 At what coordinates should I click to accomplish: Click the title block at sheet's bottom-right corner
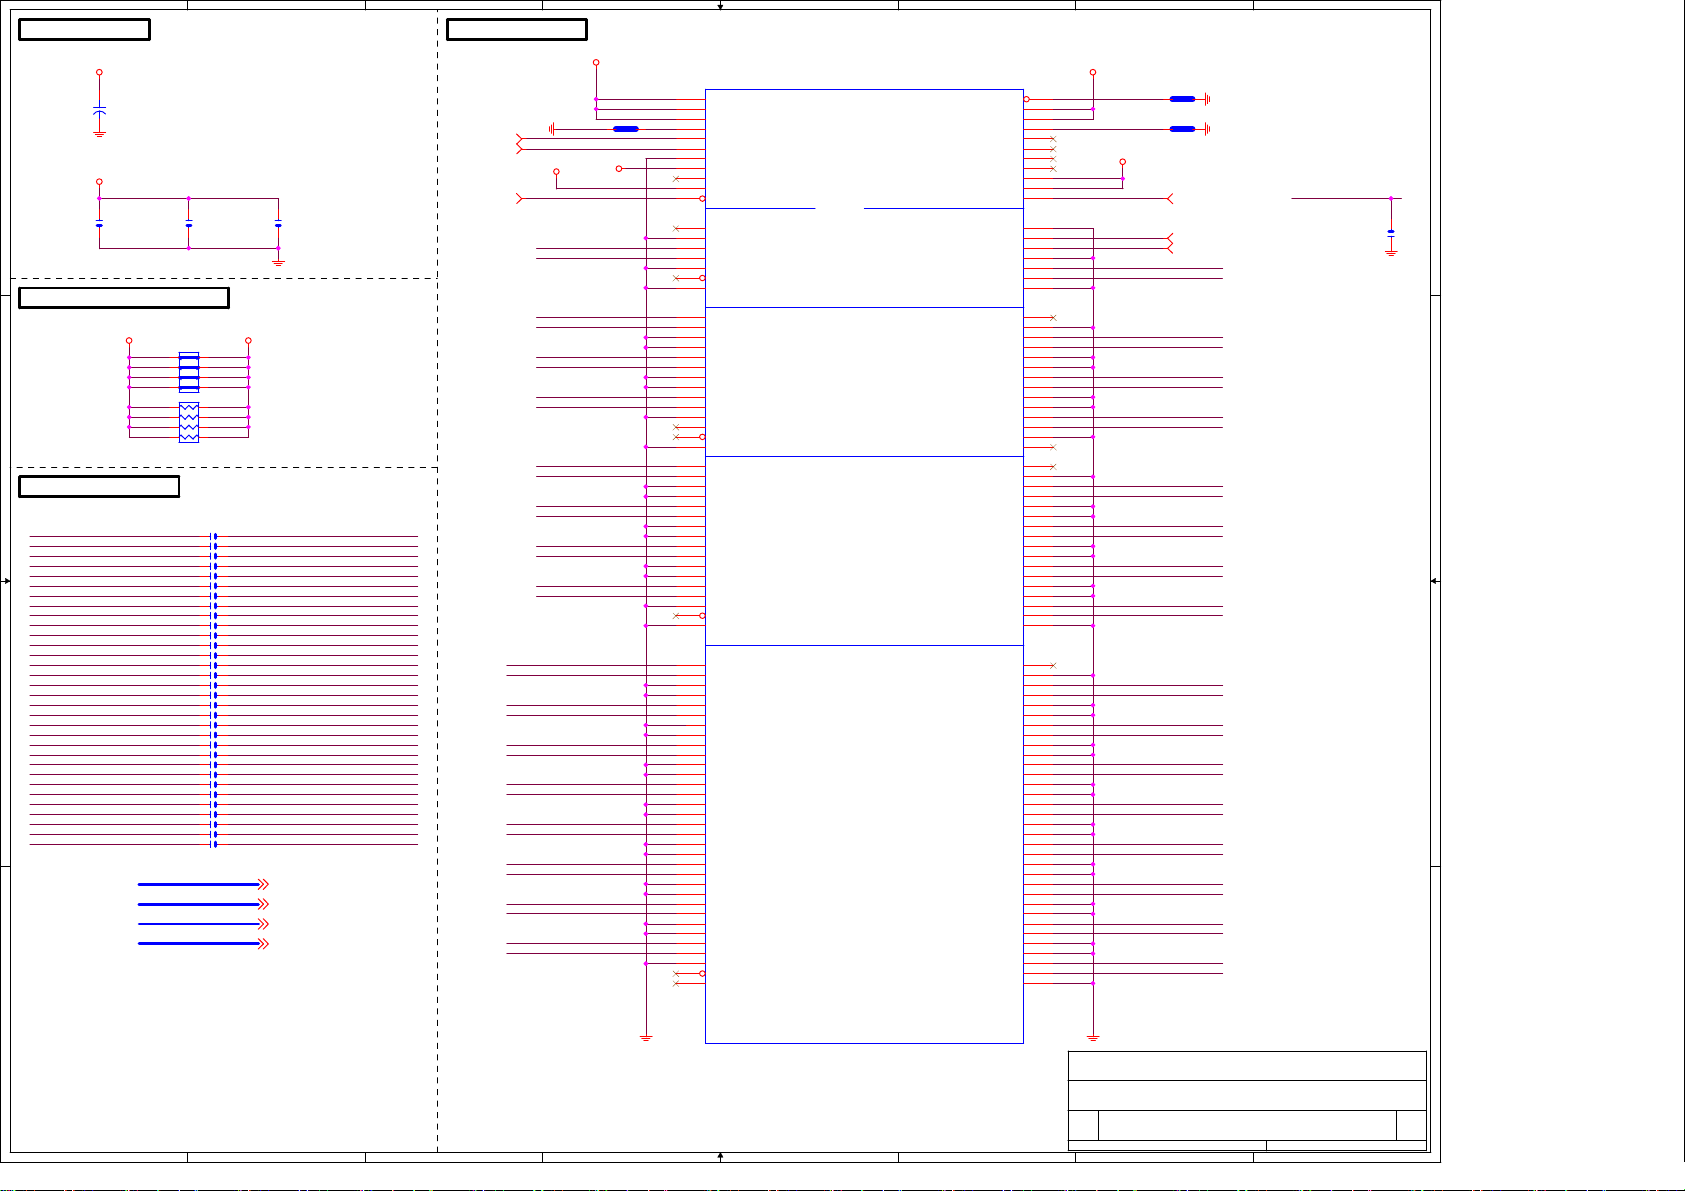pyautogui.click(x=1247, y=1101)
